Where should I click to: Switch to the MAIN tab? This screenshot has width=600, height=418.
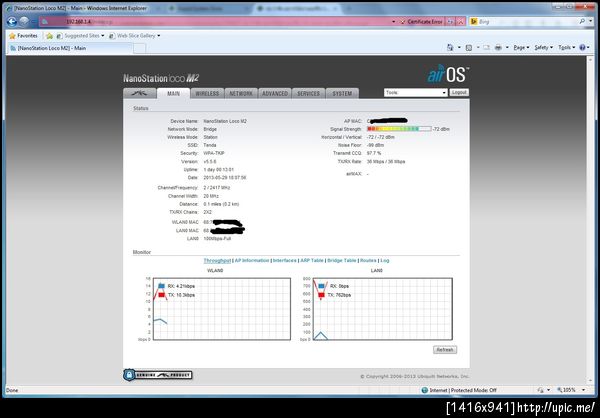click(x=173, y=93)
